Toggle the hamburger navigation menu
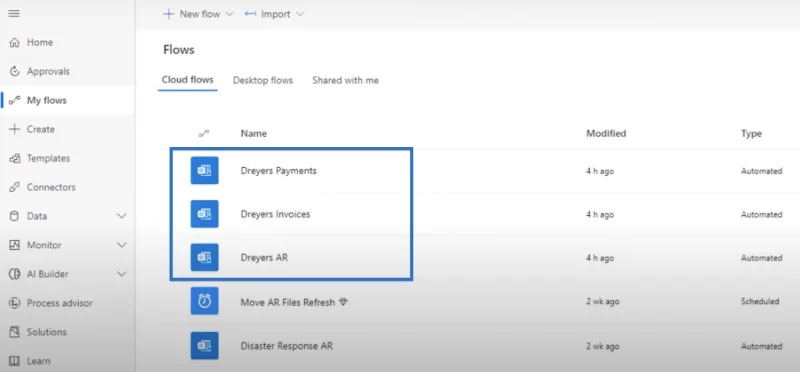 coord(14,14)
